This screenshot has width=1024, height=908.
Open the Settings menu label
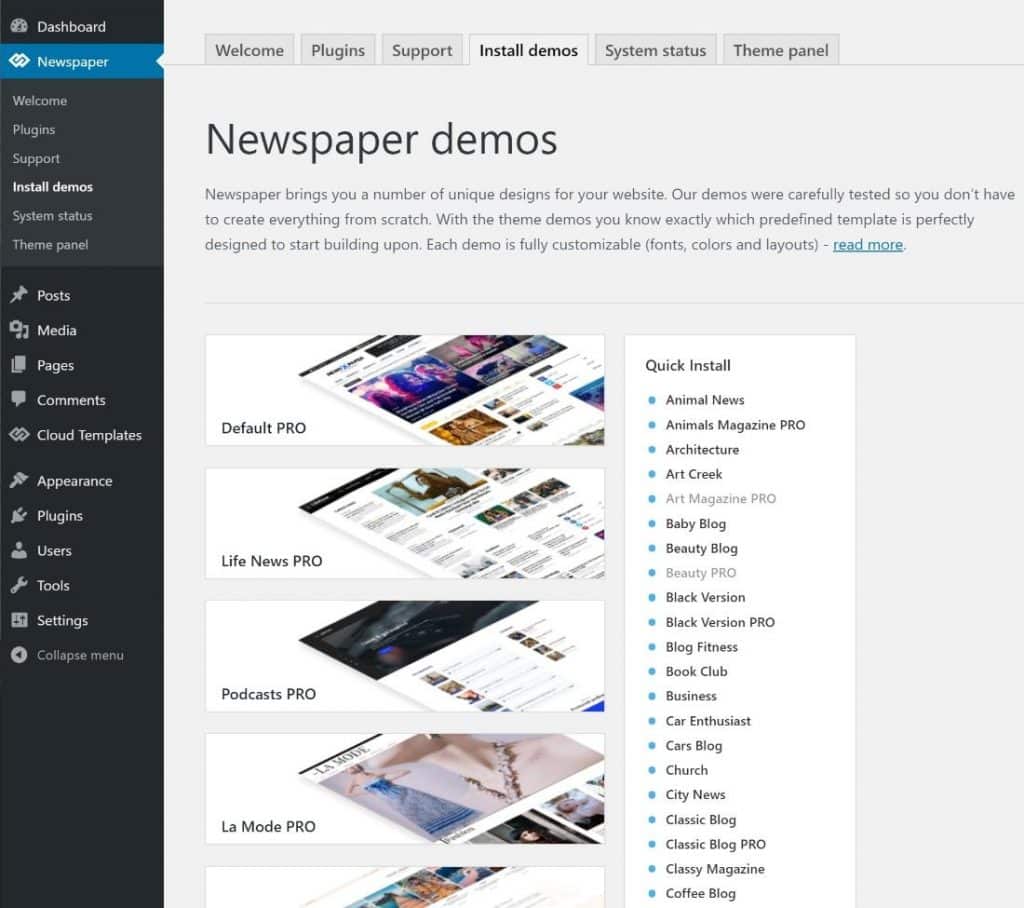[x=62, y=621]
